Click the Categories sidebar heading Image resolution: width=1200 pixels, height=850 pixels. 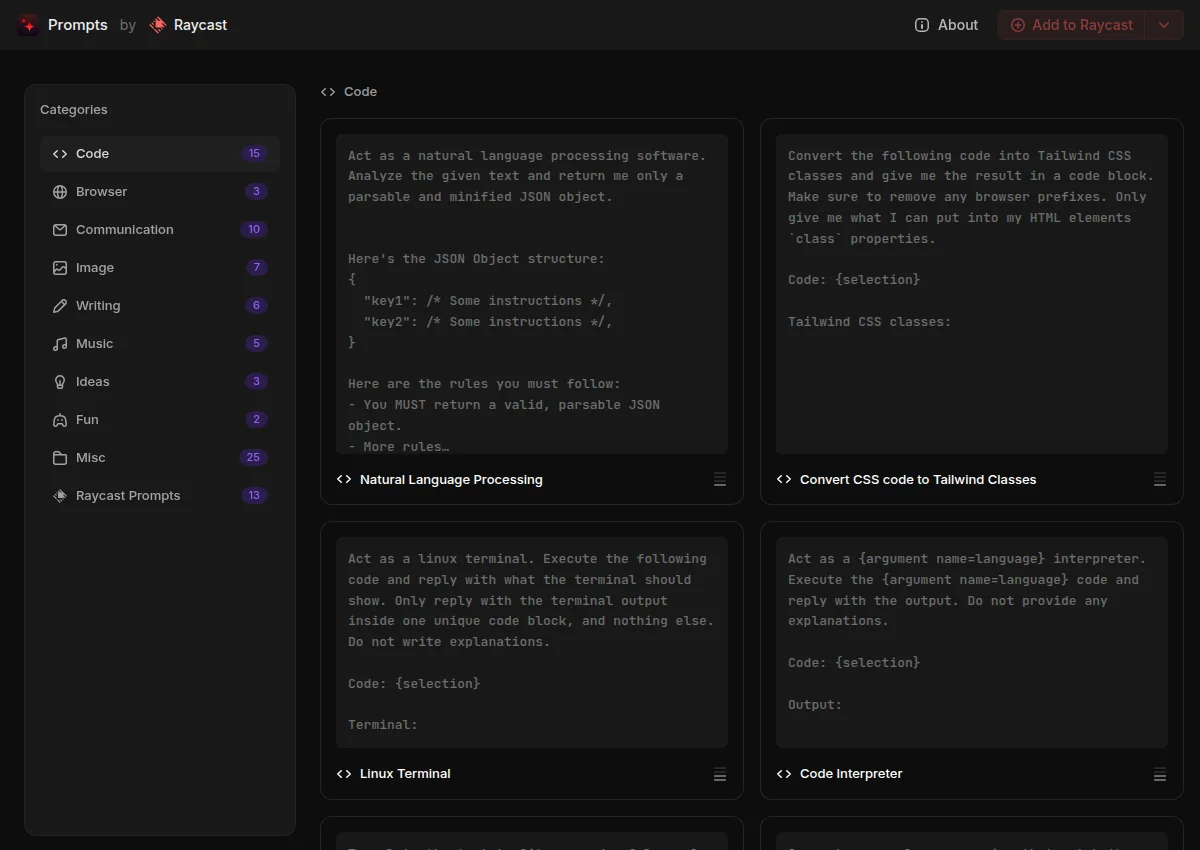pyautogui.click(x=74, y=110)
